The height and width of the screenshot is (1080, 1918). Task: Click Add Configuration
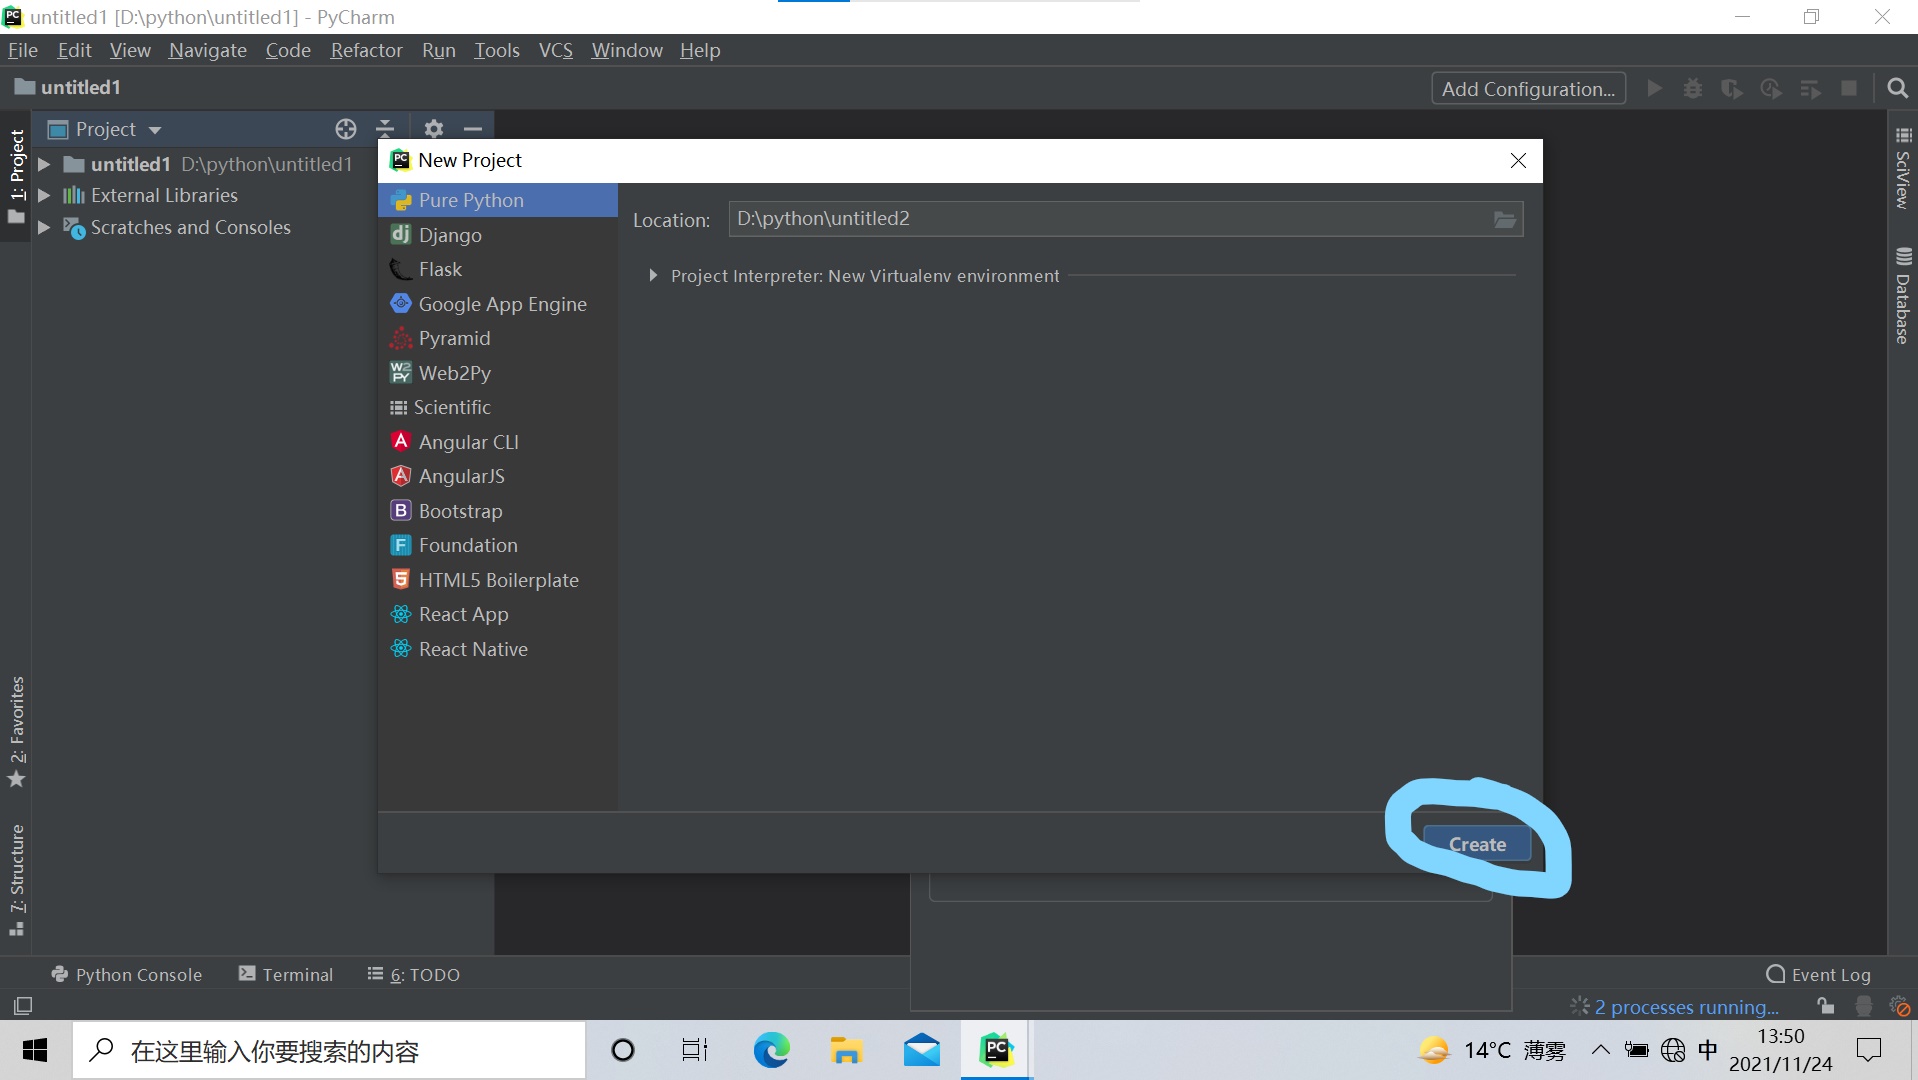point(1528,88)
